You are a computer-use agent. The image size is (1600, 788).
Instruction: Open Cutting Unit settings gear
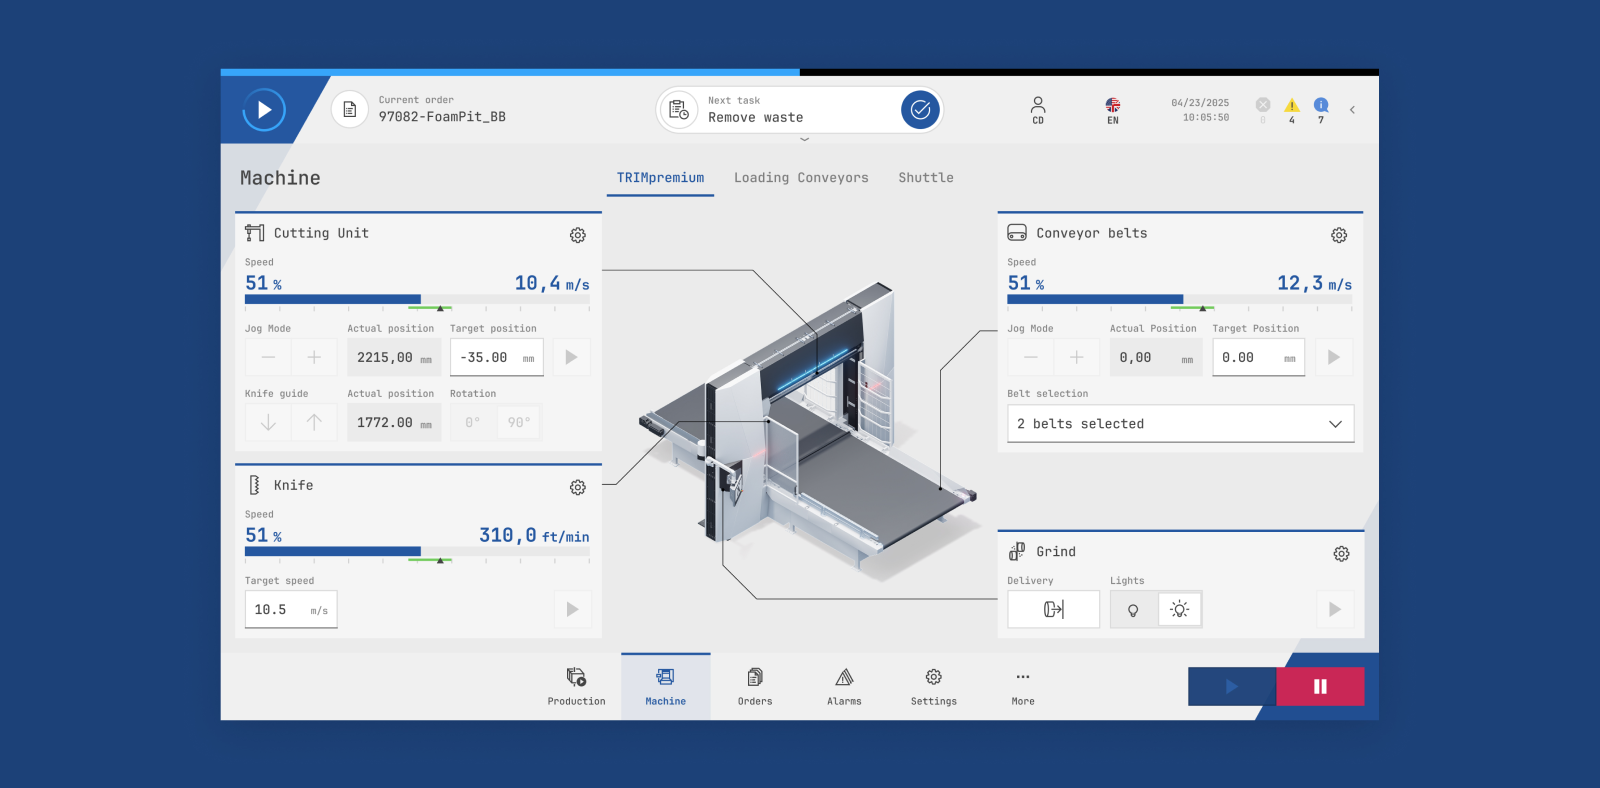click(578, 235)
